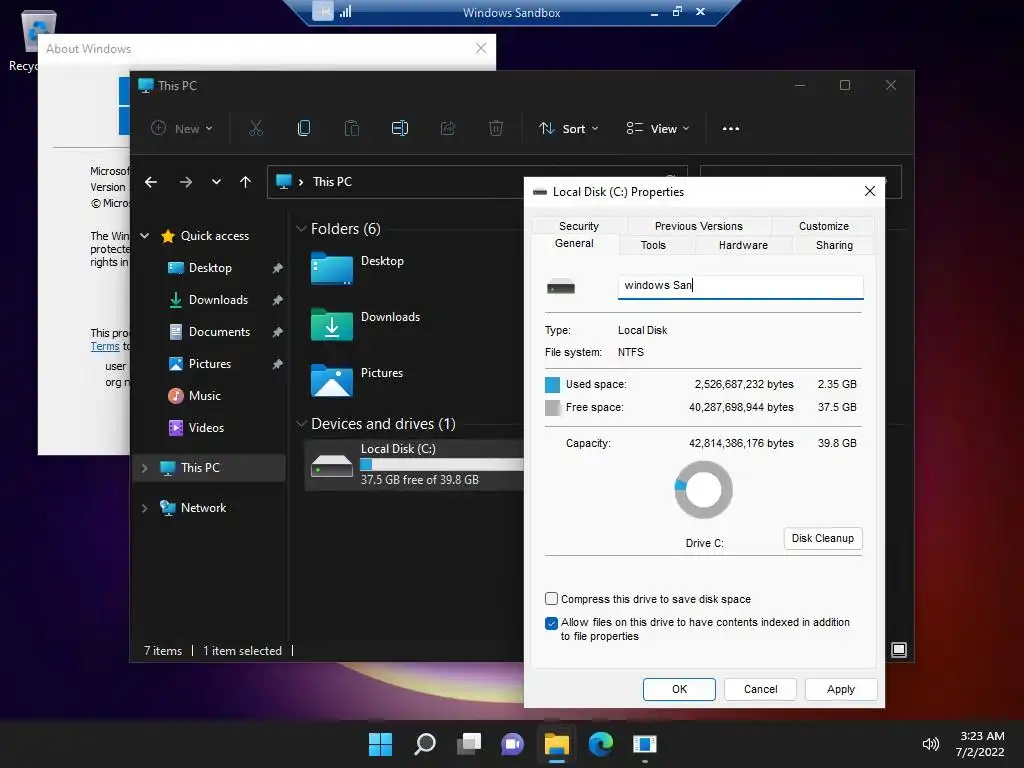Switch to the Hardware tab
The image size is (1024, 768).
tap(743, 245)
